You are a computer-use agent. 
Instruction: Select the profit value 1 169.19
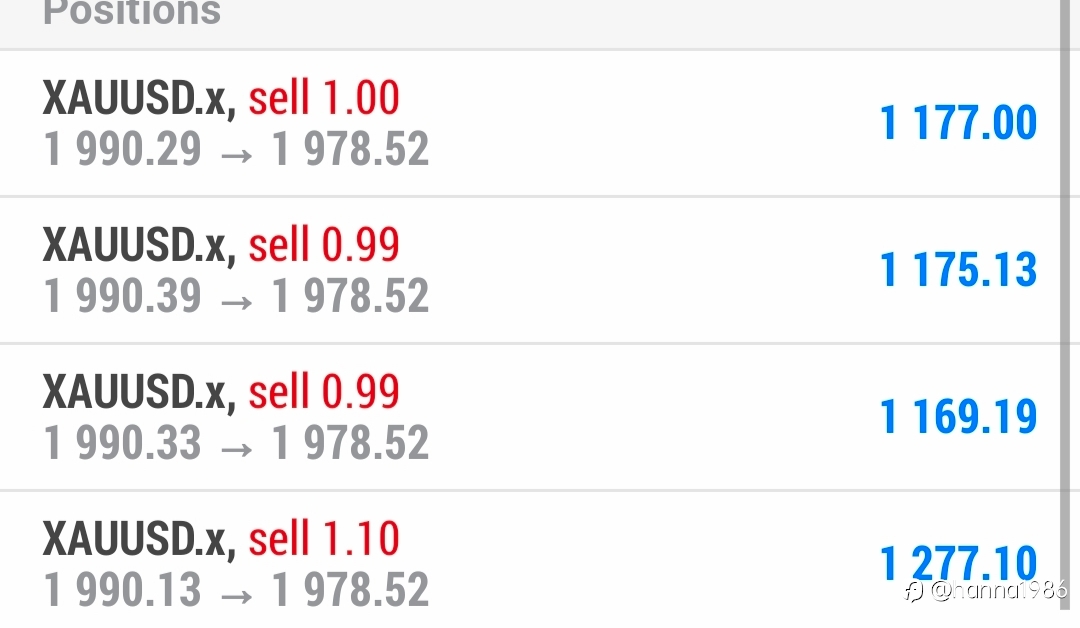(958, 417)
